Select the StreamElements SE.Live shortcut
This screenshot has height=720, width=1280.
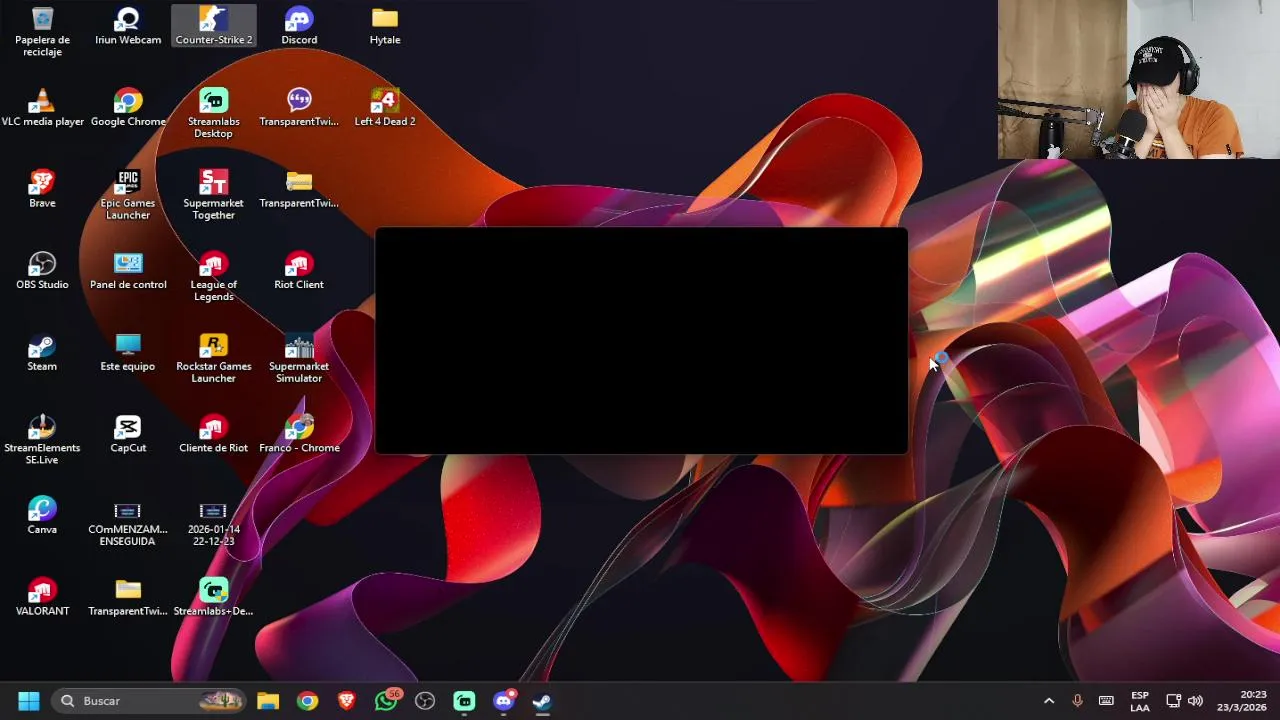click(x=42, y=440)
